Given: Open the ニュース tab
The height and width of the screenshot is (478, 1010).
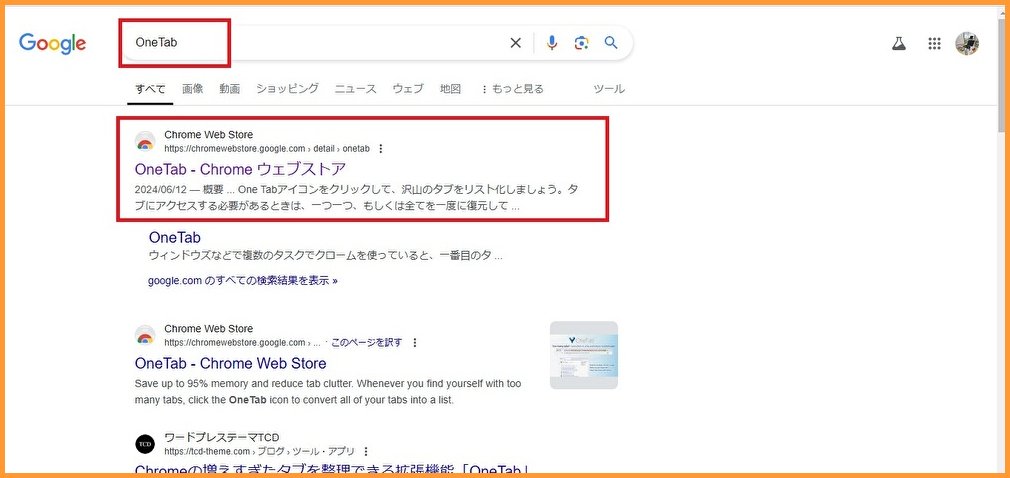Looking at the screenshot, I should point(356,89).
